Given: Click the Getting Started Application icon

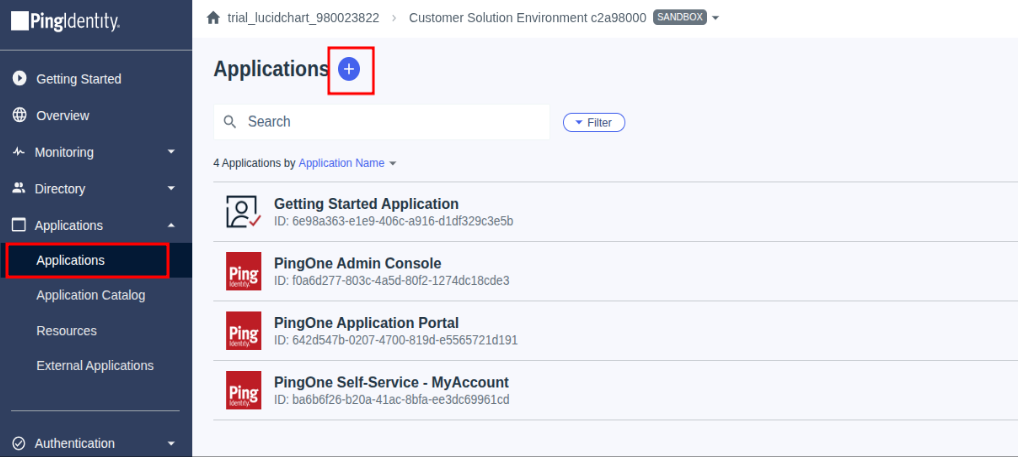Looking at the screenshot, I should 243,212.
